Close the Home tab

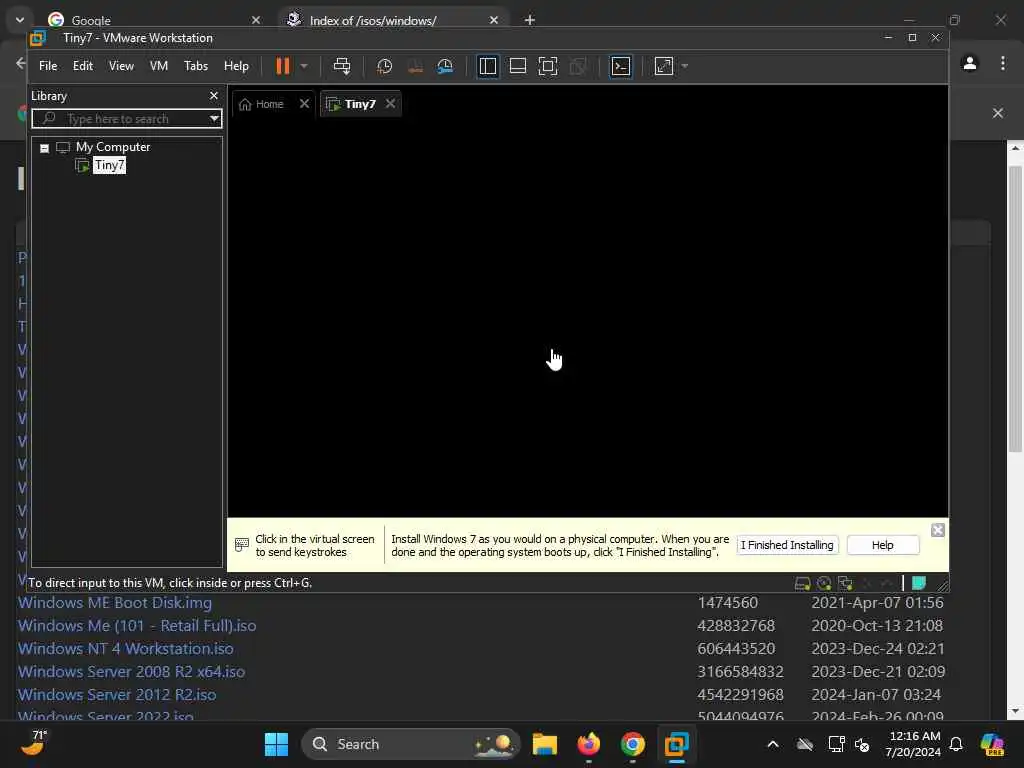coord(304,104)
